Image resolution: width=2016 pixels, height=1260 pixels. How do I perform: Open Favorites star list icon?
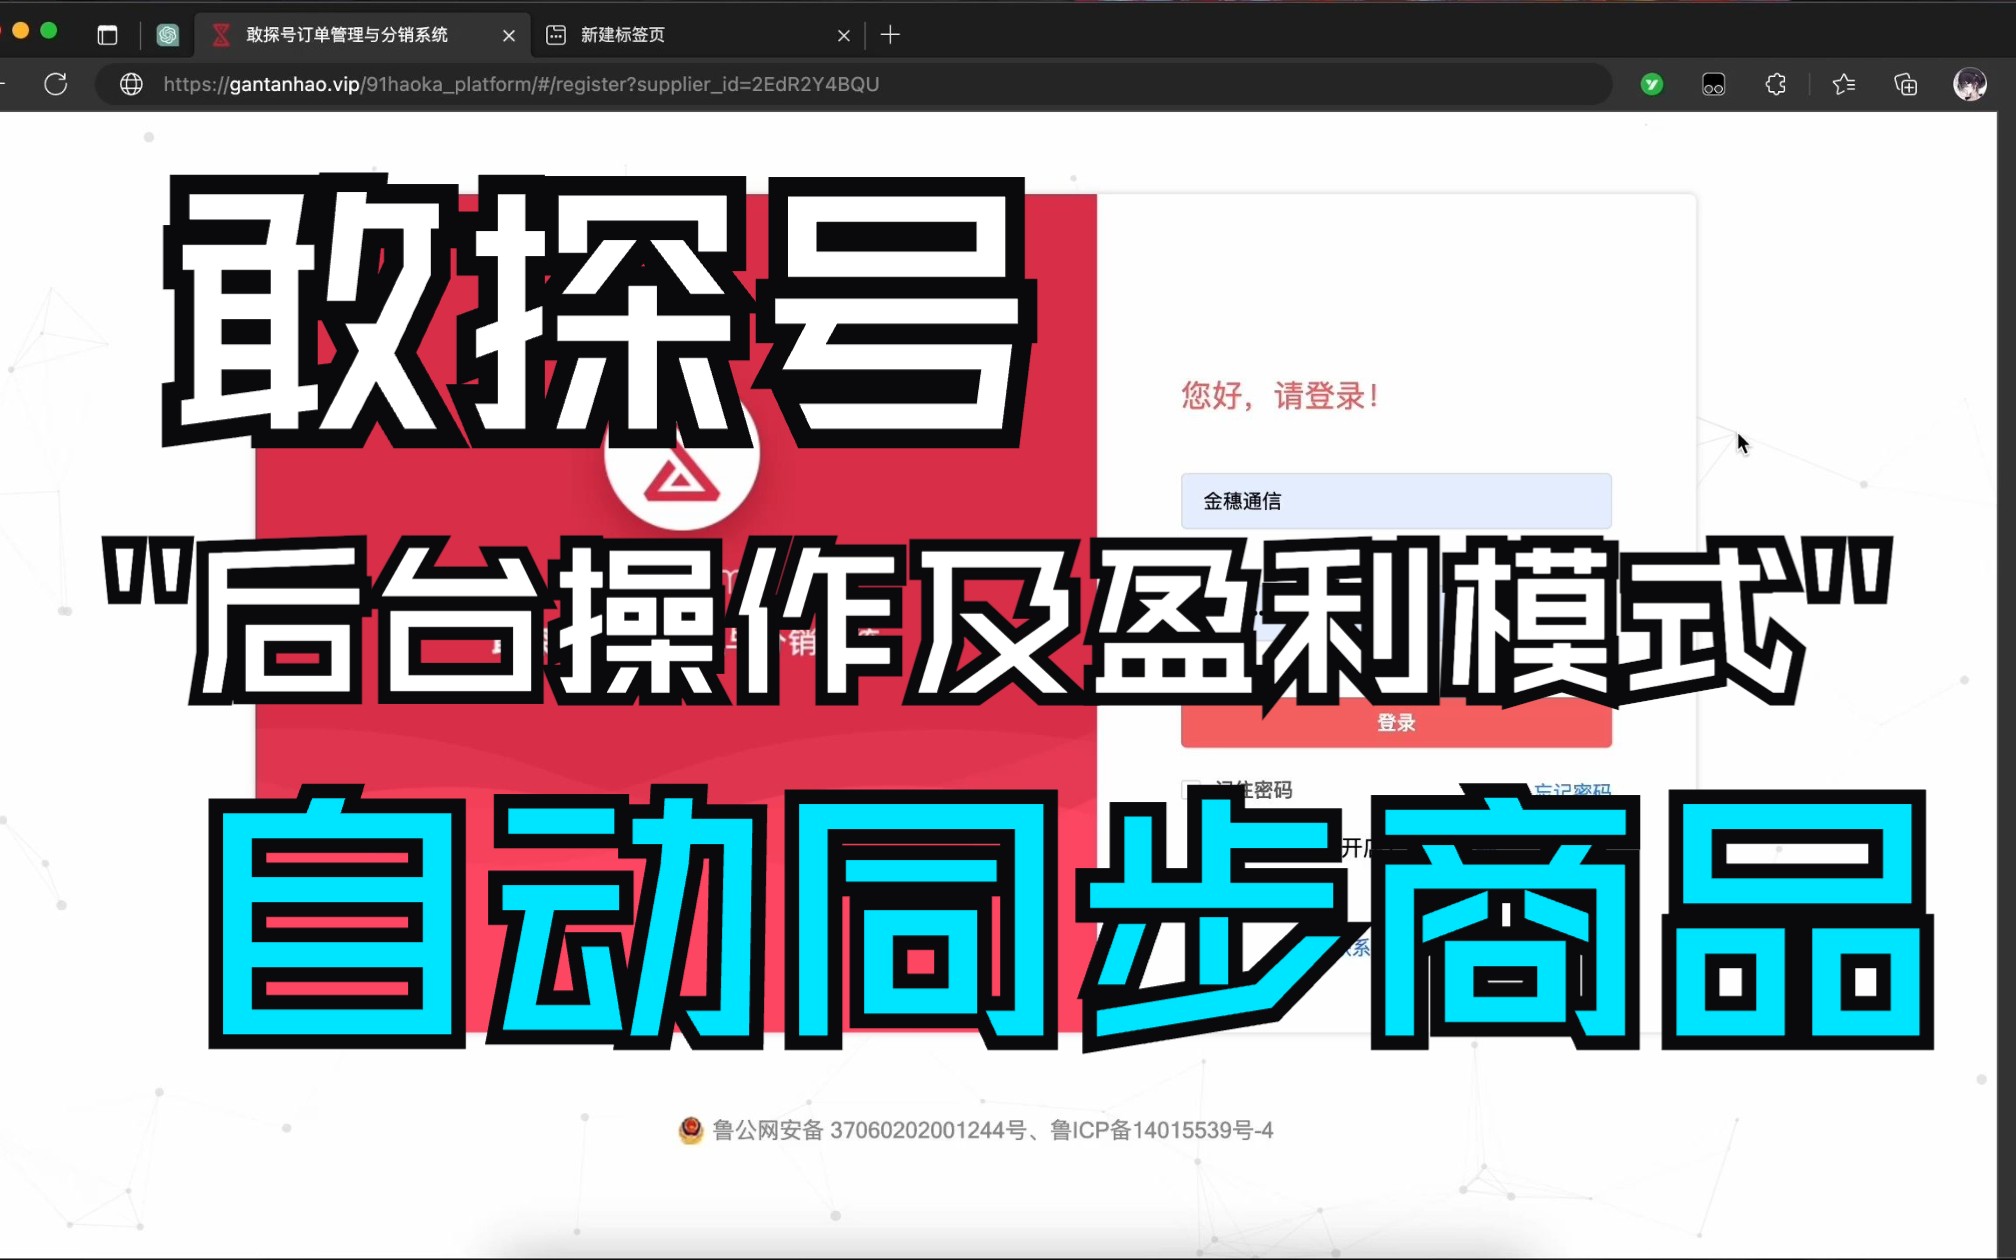pyautogui.click(x=1844, y=84)
